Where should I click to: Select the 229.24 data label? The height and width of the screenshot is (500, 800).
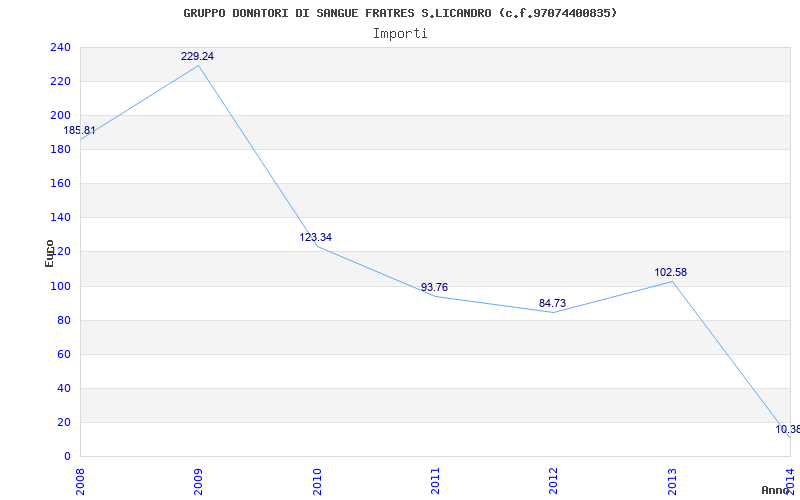pos(197,57)
